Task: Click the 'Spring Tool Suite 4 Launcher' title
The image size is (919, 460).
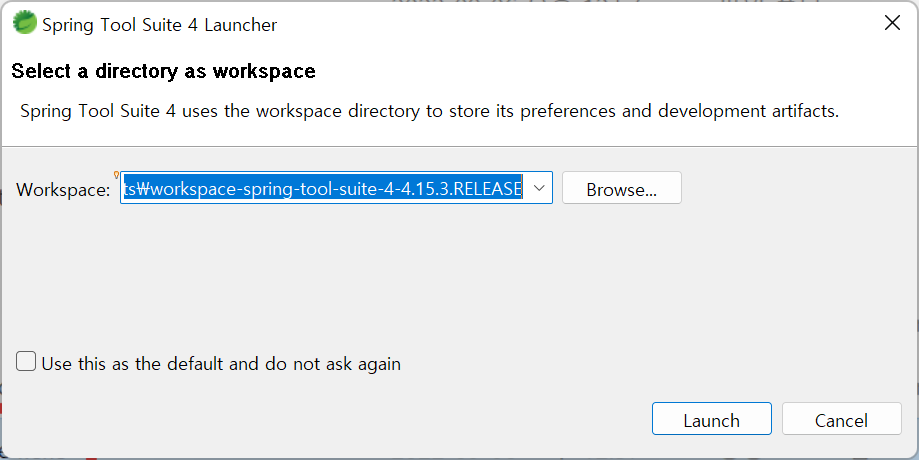Action: pos(159,25)
